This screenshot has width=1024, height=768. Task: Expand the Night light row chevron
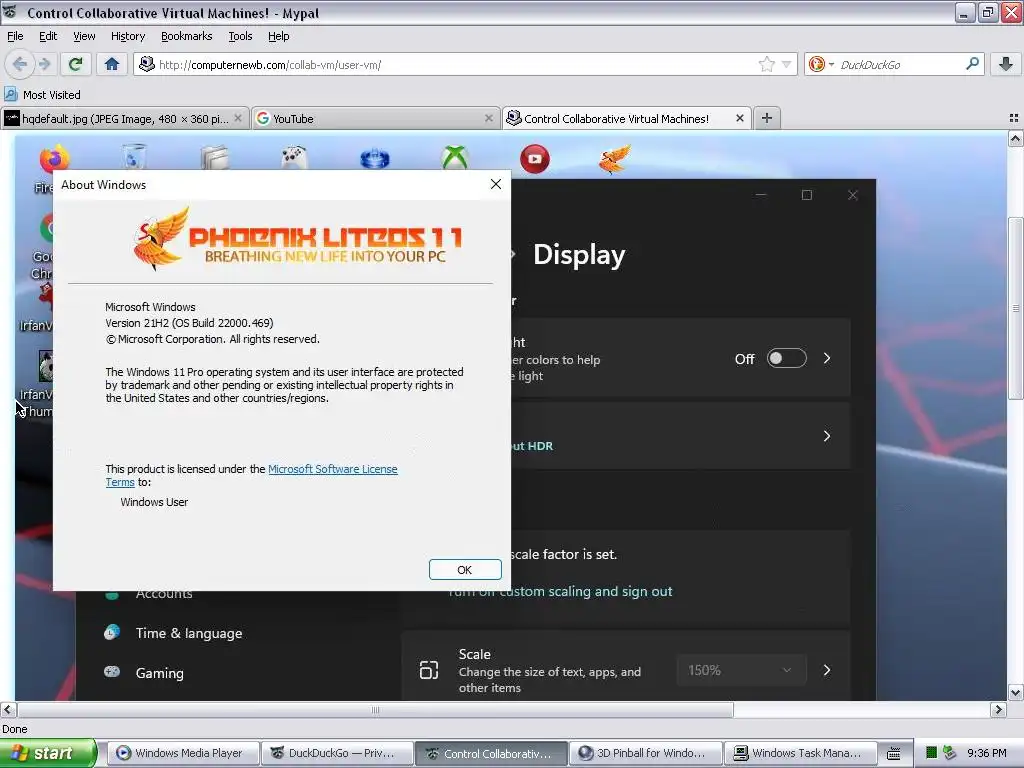(827, 359)
